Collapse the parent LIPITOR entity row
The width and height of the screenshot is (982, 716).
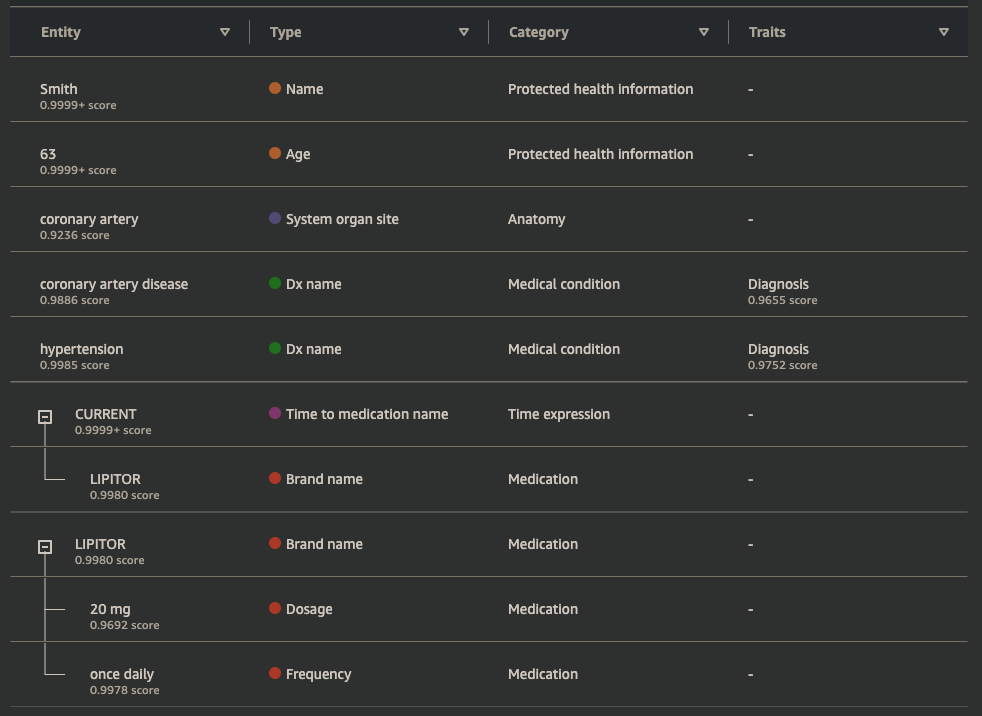pos(45,547)
